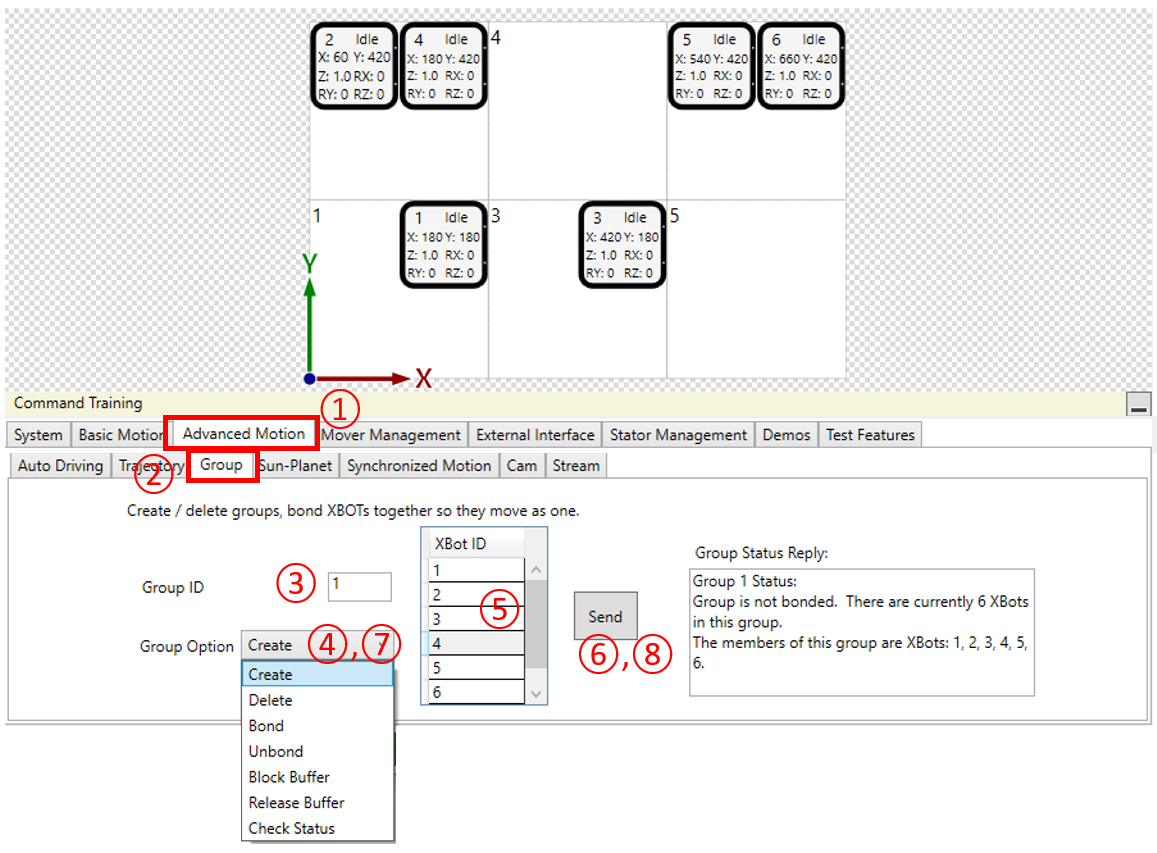Open the Sun-Planet sub-tab

click(295, 466)
